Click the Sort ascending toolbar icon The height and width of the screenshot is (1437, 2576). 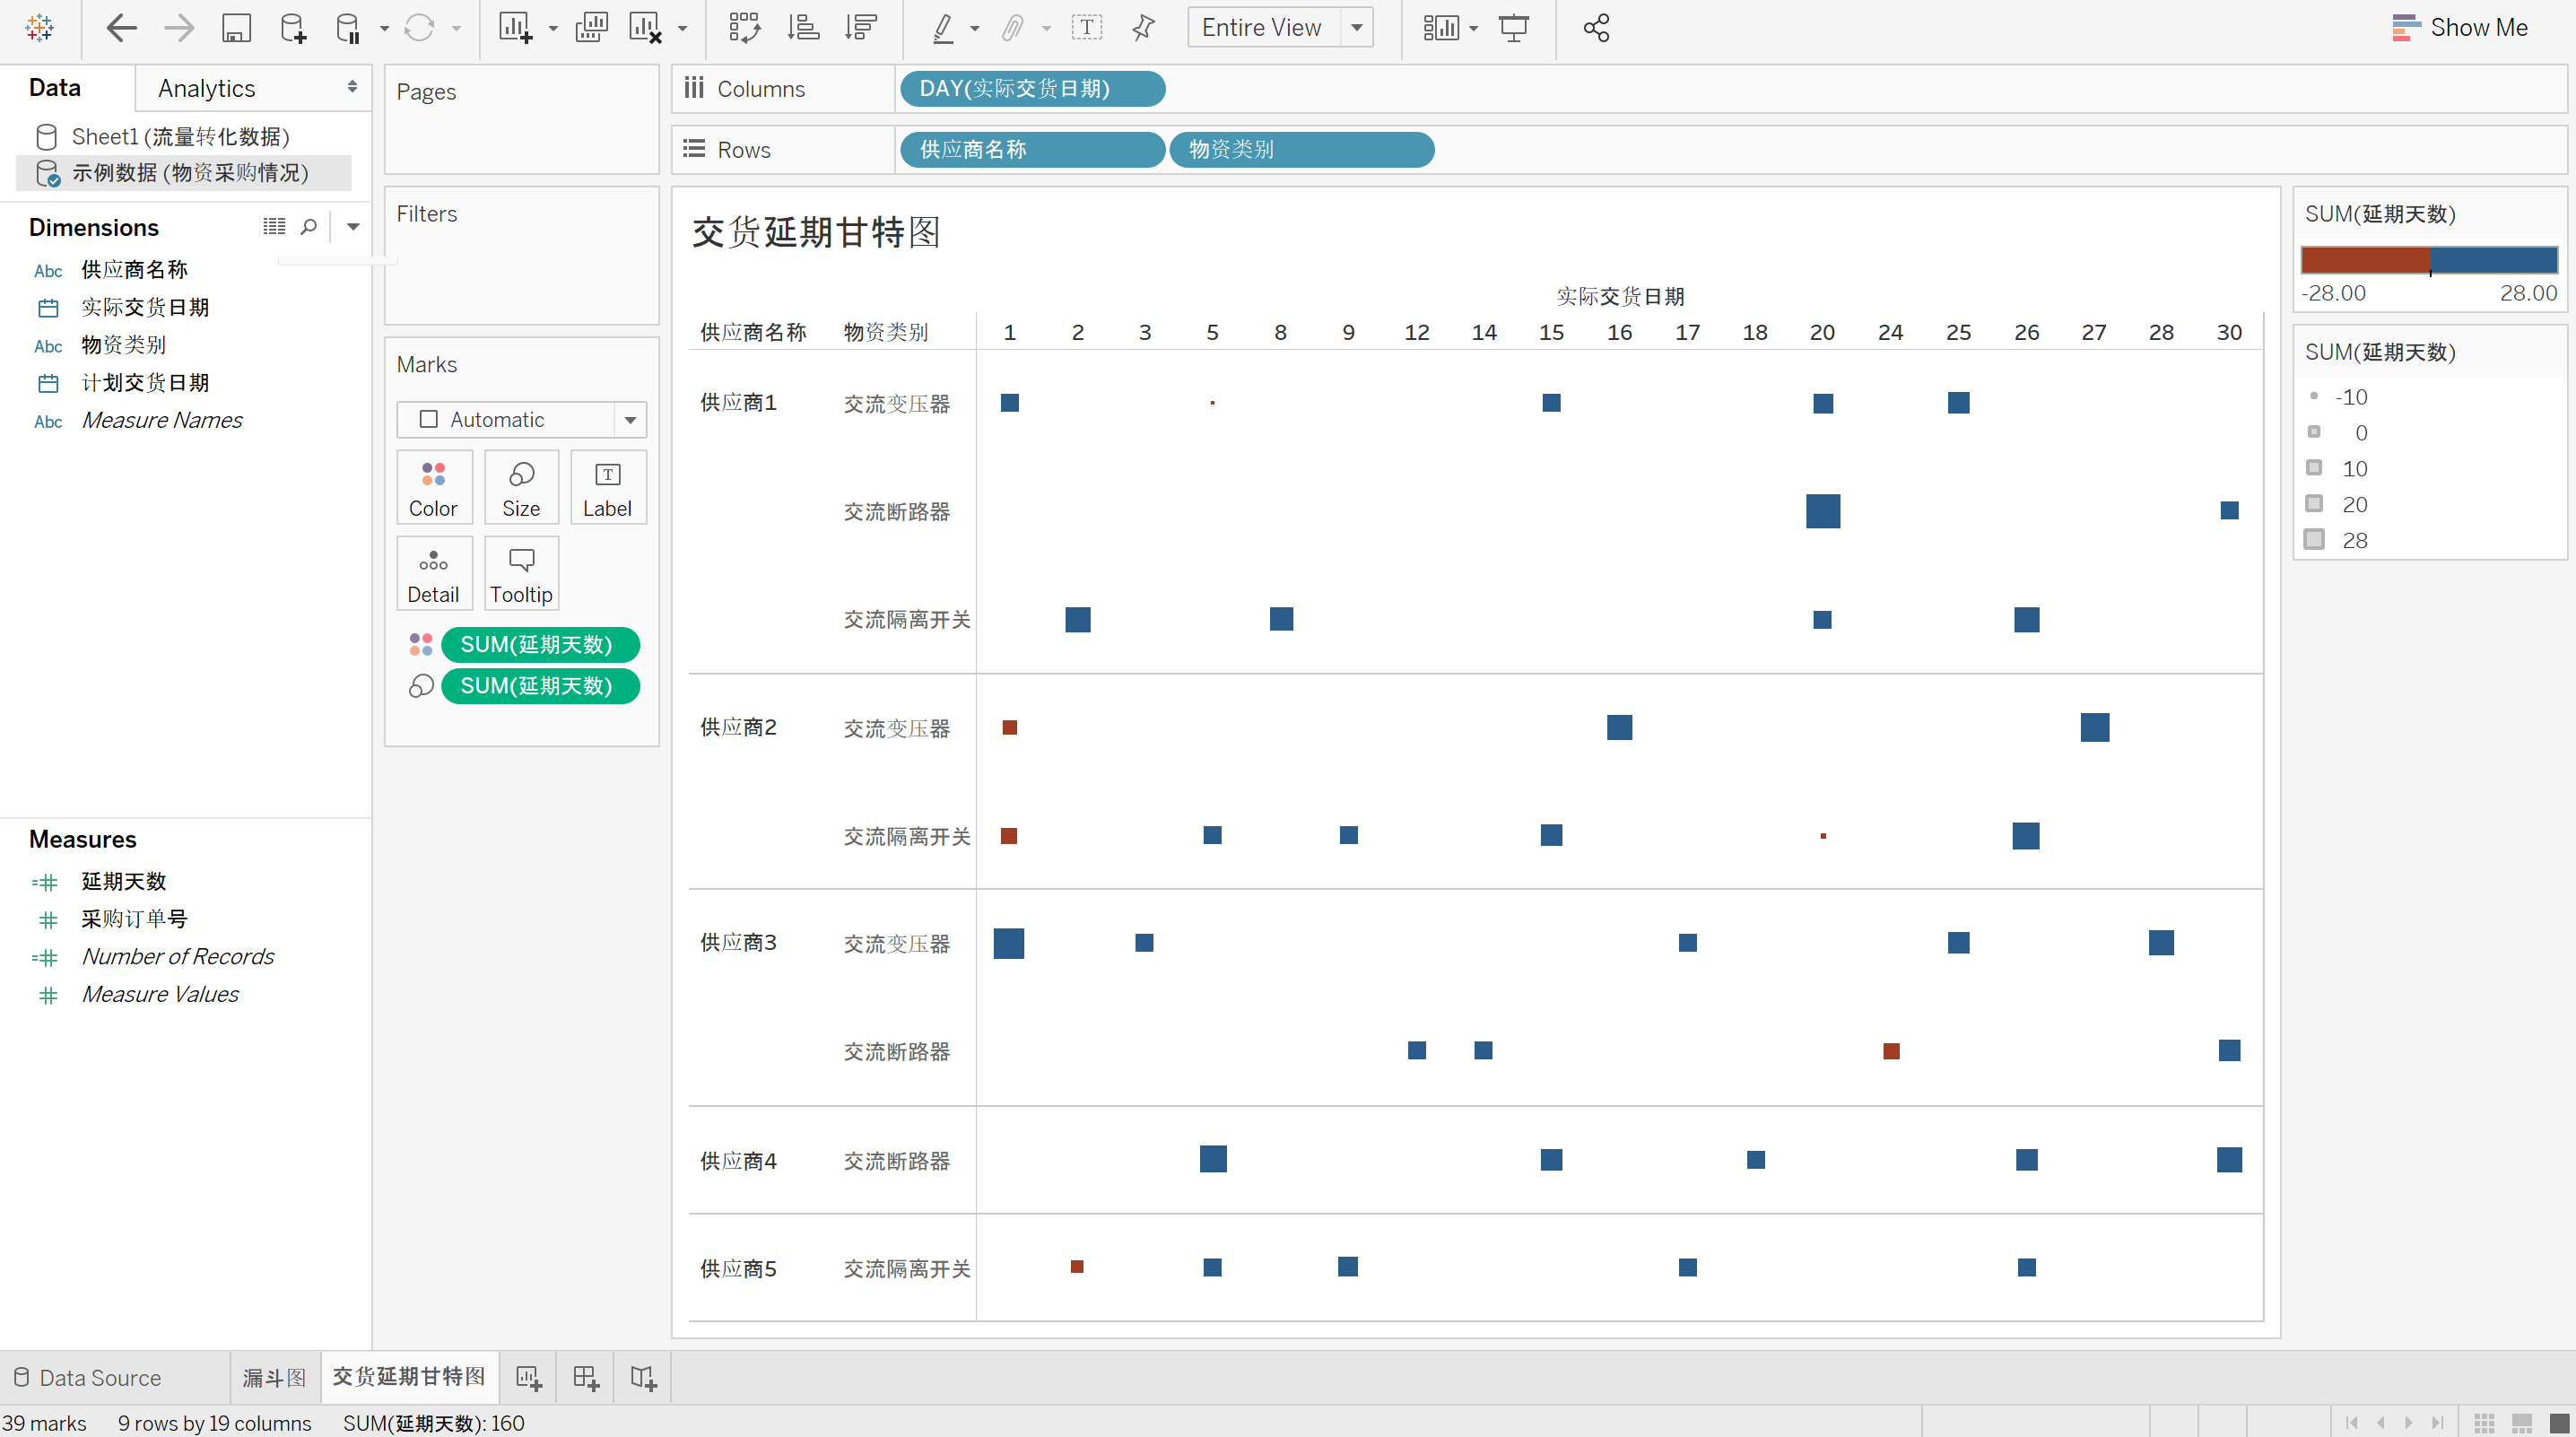coord(802,28)
